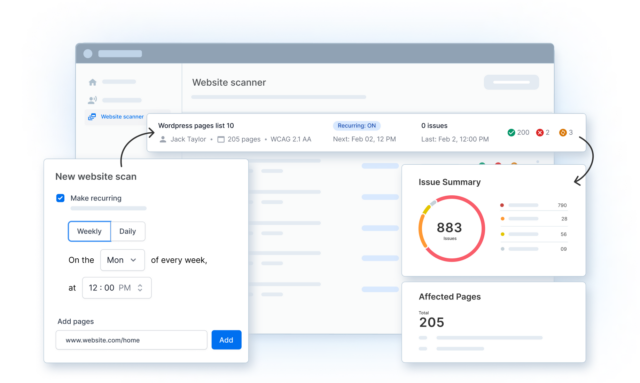The image size is (640, 383).
Task: Click the 200 passed count
Action: pos(523,132)
